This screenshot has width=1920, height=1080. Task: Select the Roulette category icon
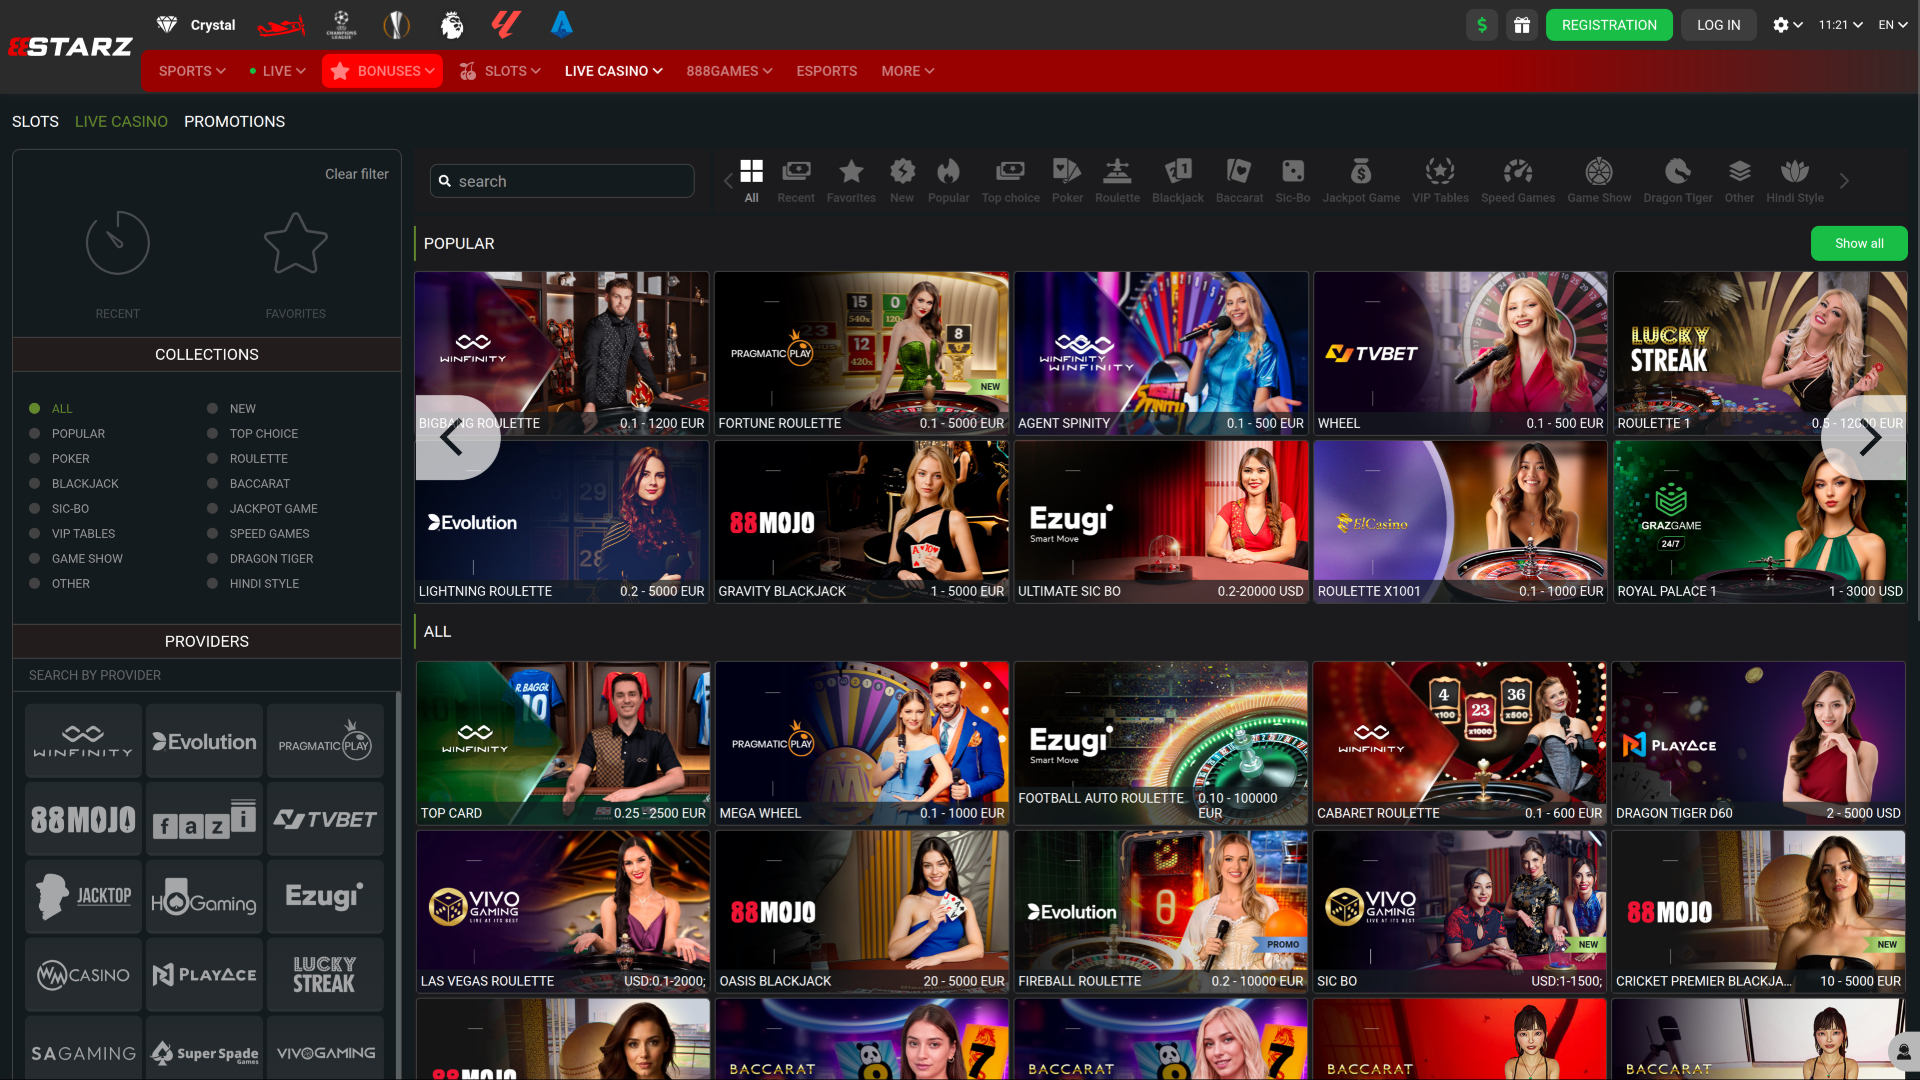(1117, 178)
